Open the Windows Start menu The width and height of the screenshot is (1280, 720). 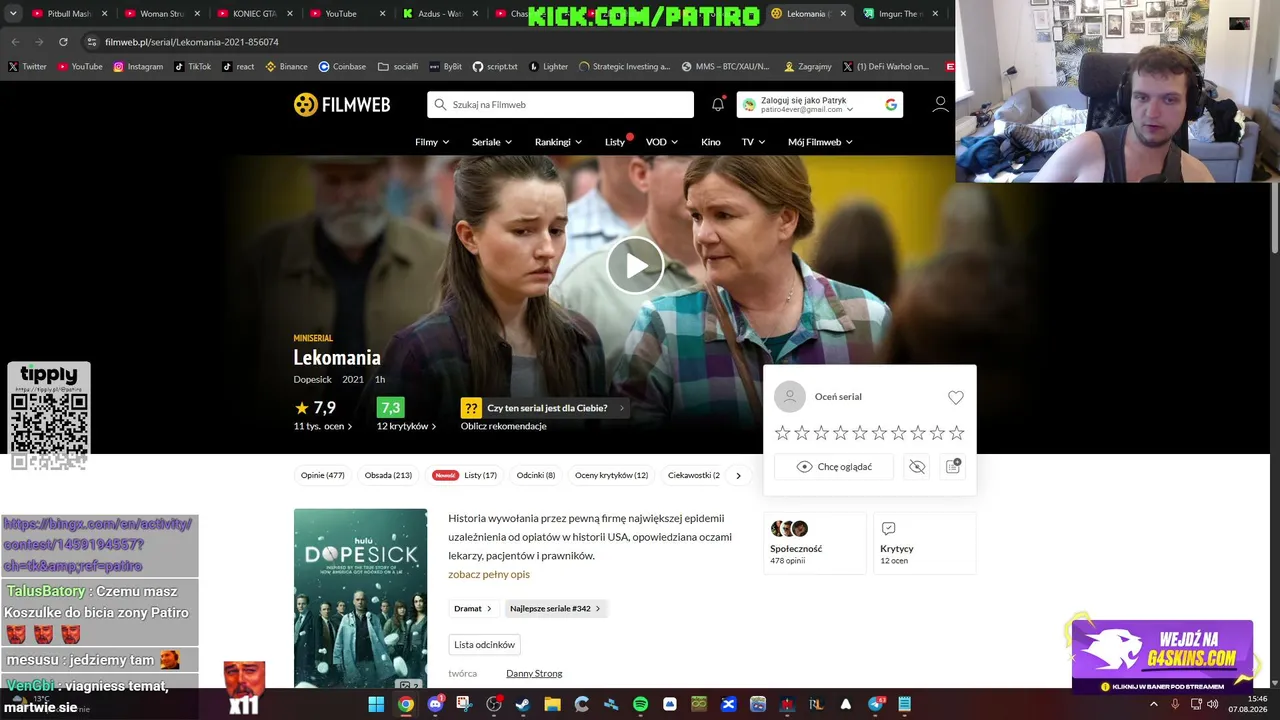coord(376,704)
